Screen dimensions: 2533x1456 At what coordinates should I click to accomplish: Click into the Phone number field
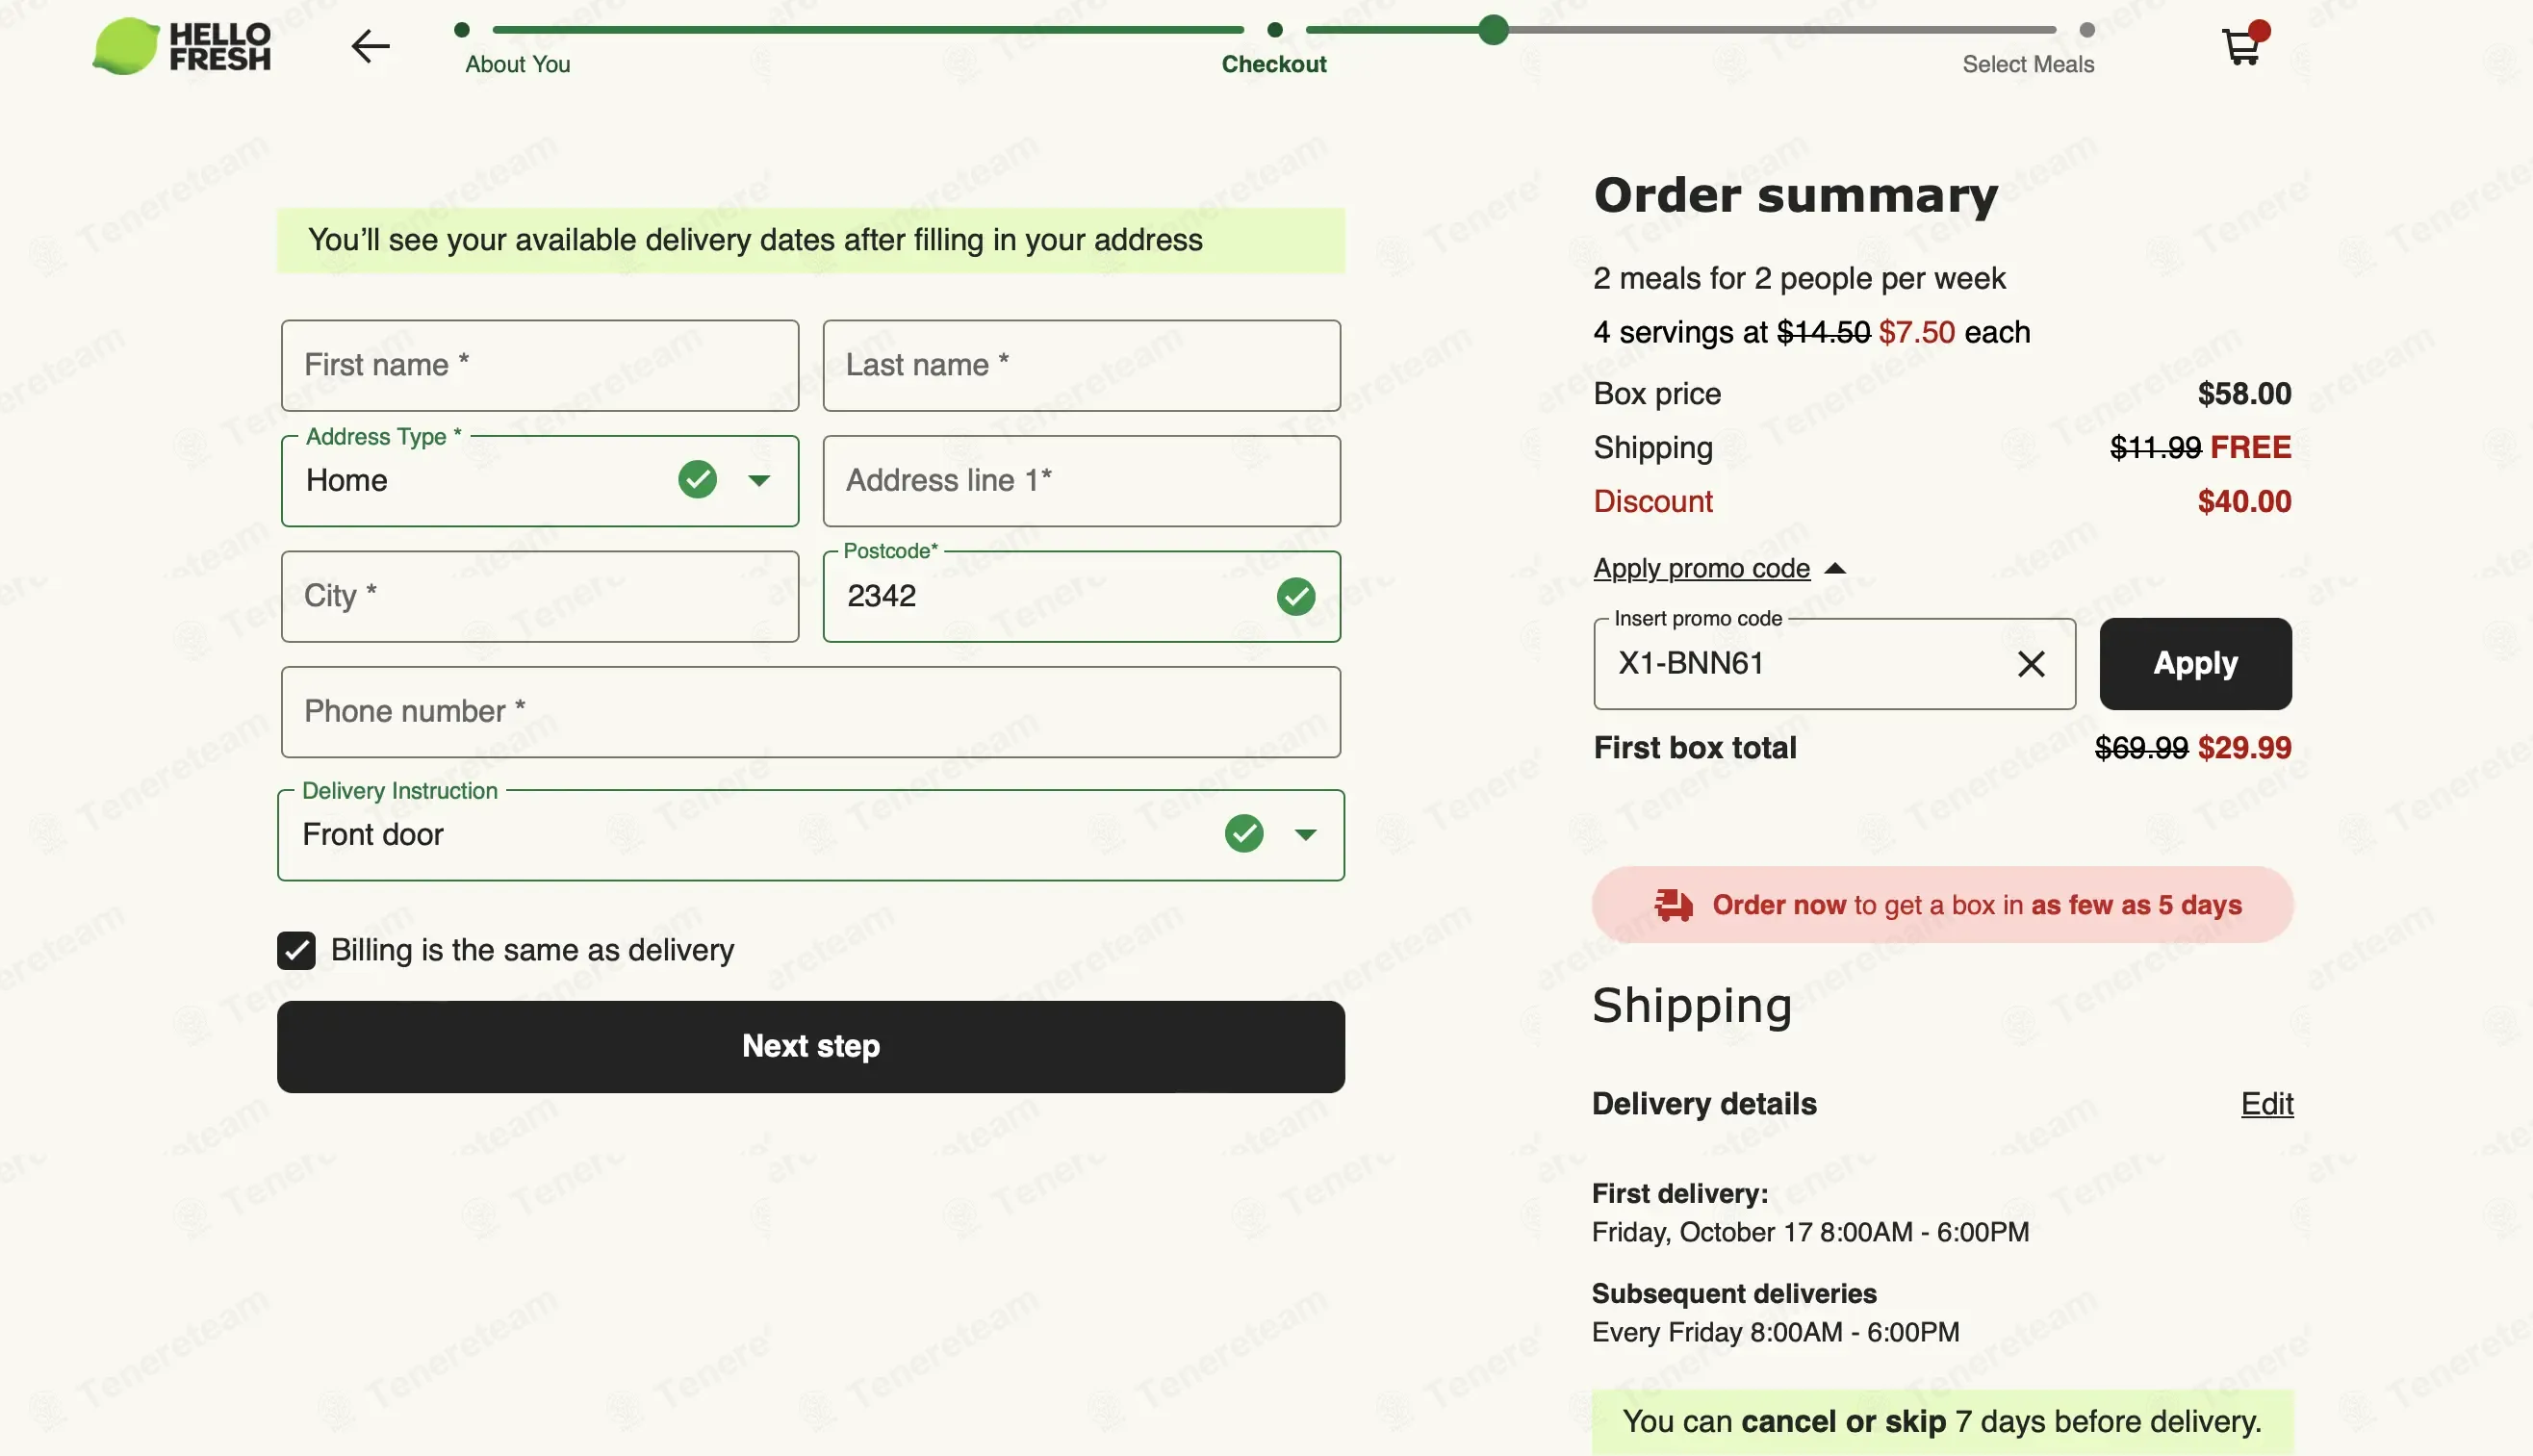[810, 712]
